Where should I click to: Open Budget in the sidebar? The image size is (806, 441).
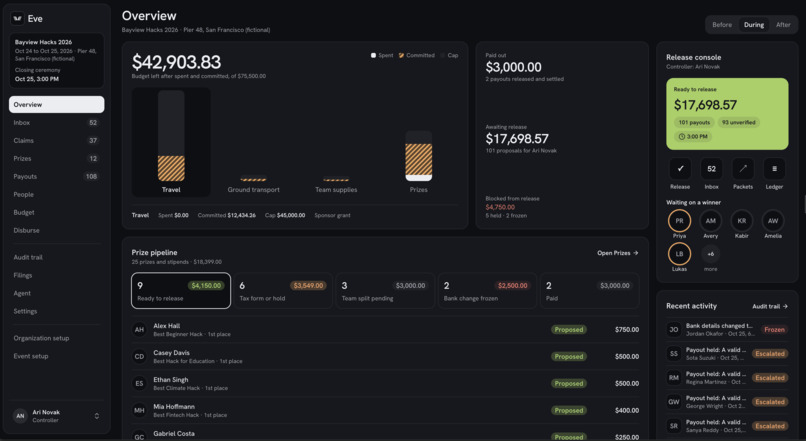pos(57,212)
